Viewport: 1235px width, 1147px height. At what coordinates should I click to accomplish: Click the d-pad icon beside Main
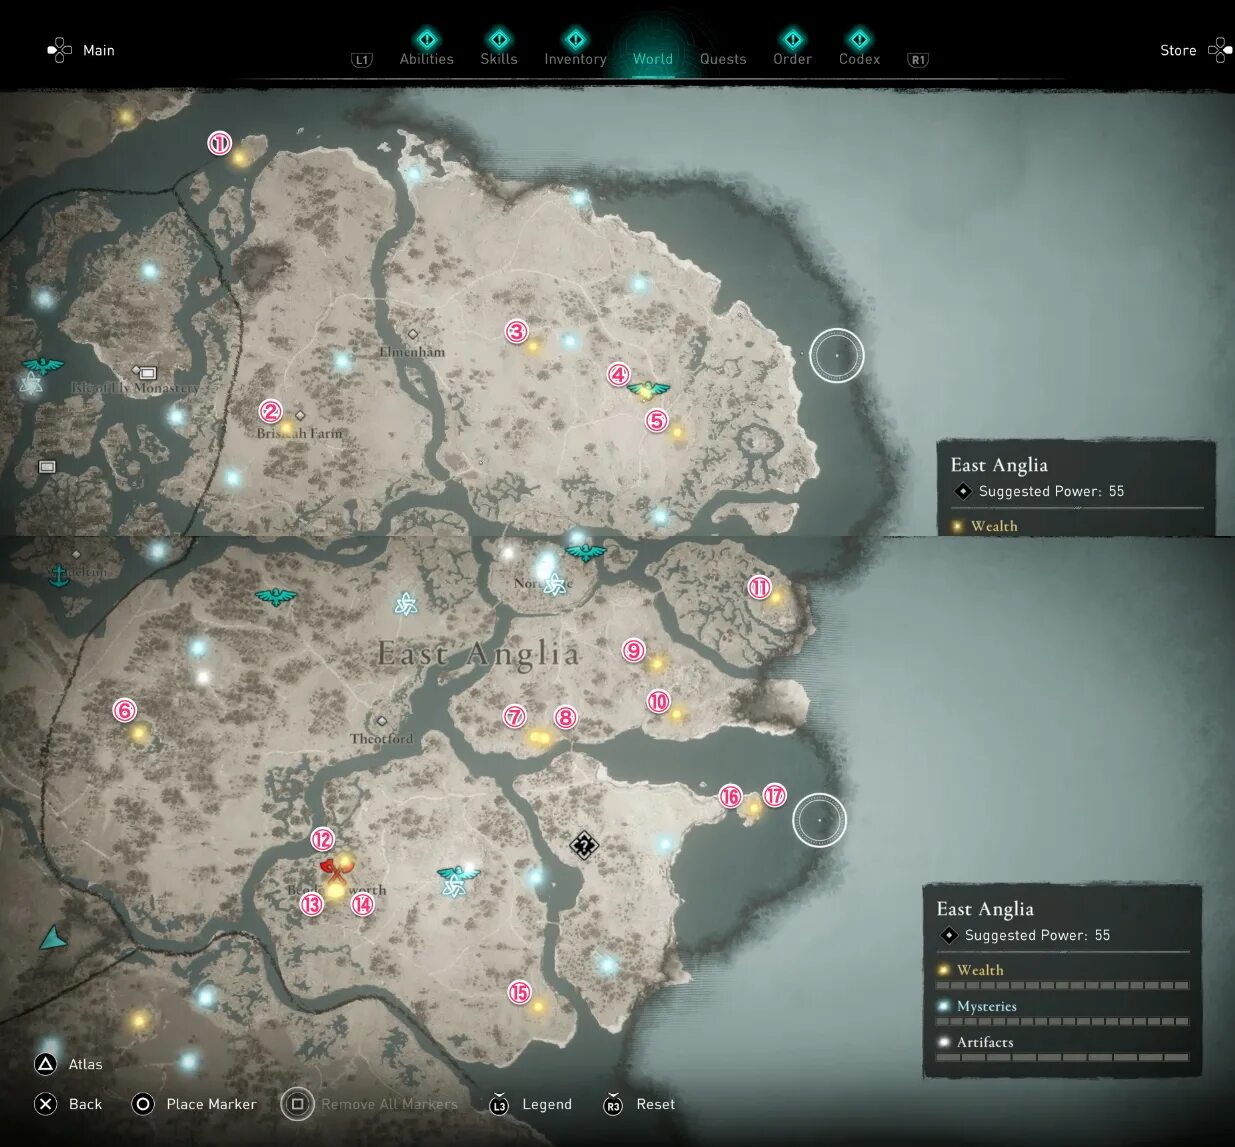(x=59, y=50)
